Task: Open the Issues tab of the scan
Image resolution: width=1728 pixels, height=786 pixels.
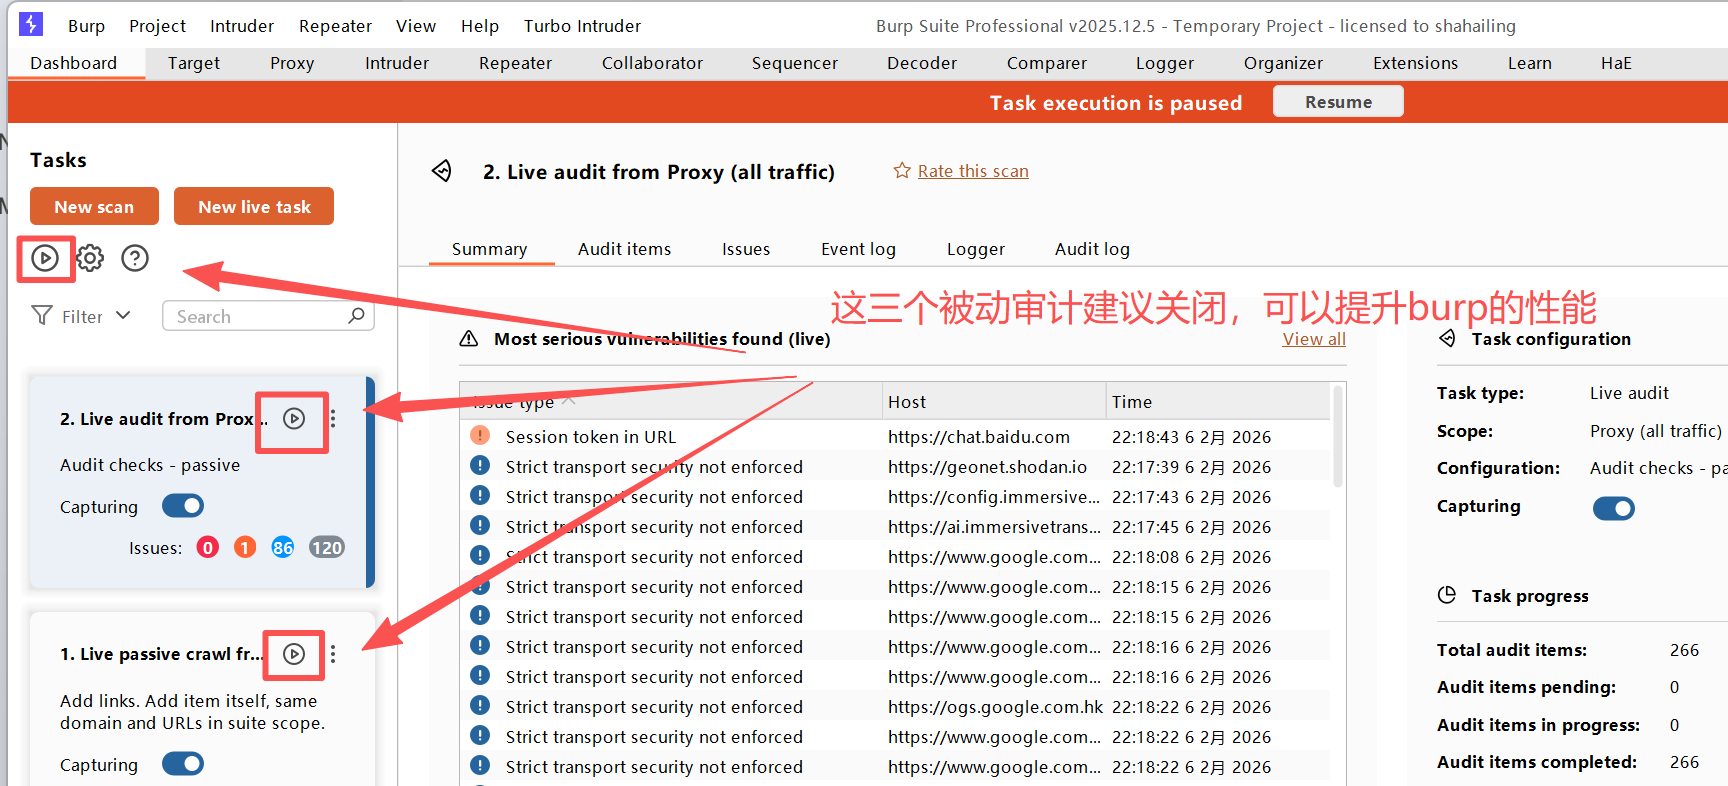Action: pos(746,249)
